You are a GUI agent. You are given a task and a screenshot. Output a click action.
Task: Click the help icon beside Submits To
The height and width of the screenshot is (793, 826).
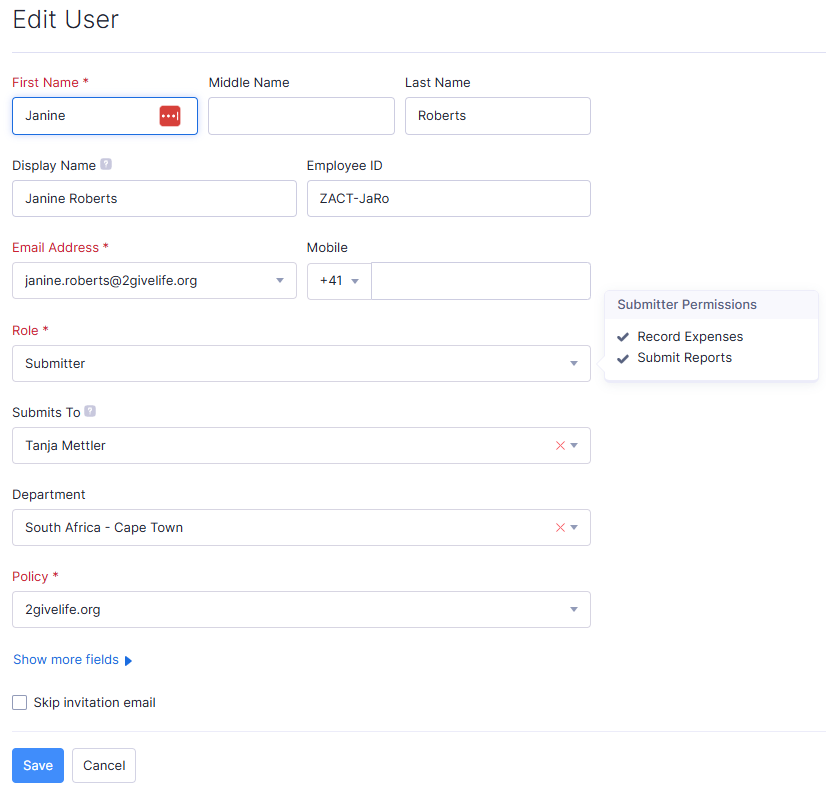[x=90, y=411]
